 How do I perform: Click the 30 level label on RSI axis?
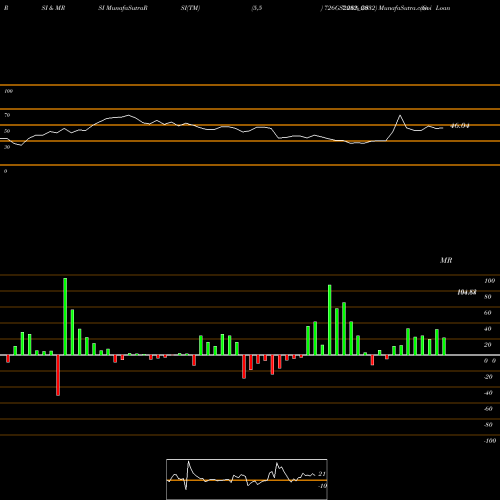(7, 147)
